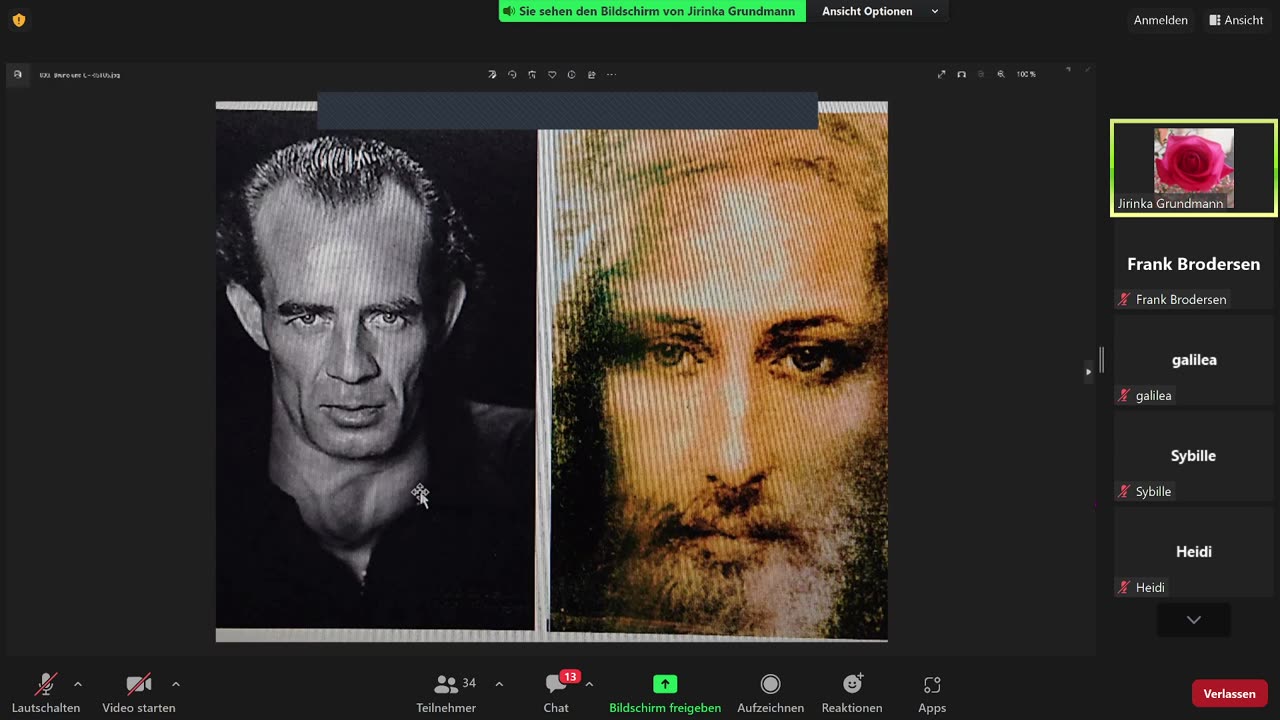Click the yellow encryption shield icon
1280x720 pixels.
click(18, 20)
